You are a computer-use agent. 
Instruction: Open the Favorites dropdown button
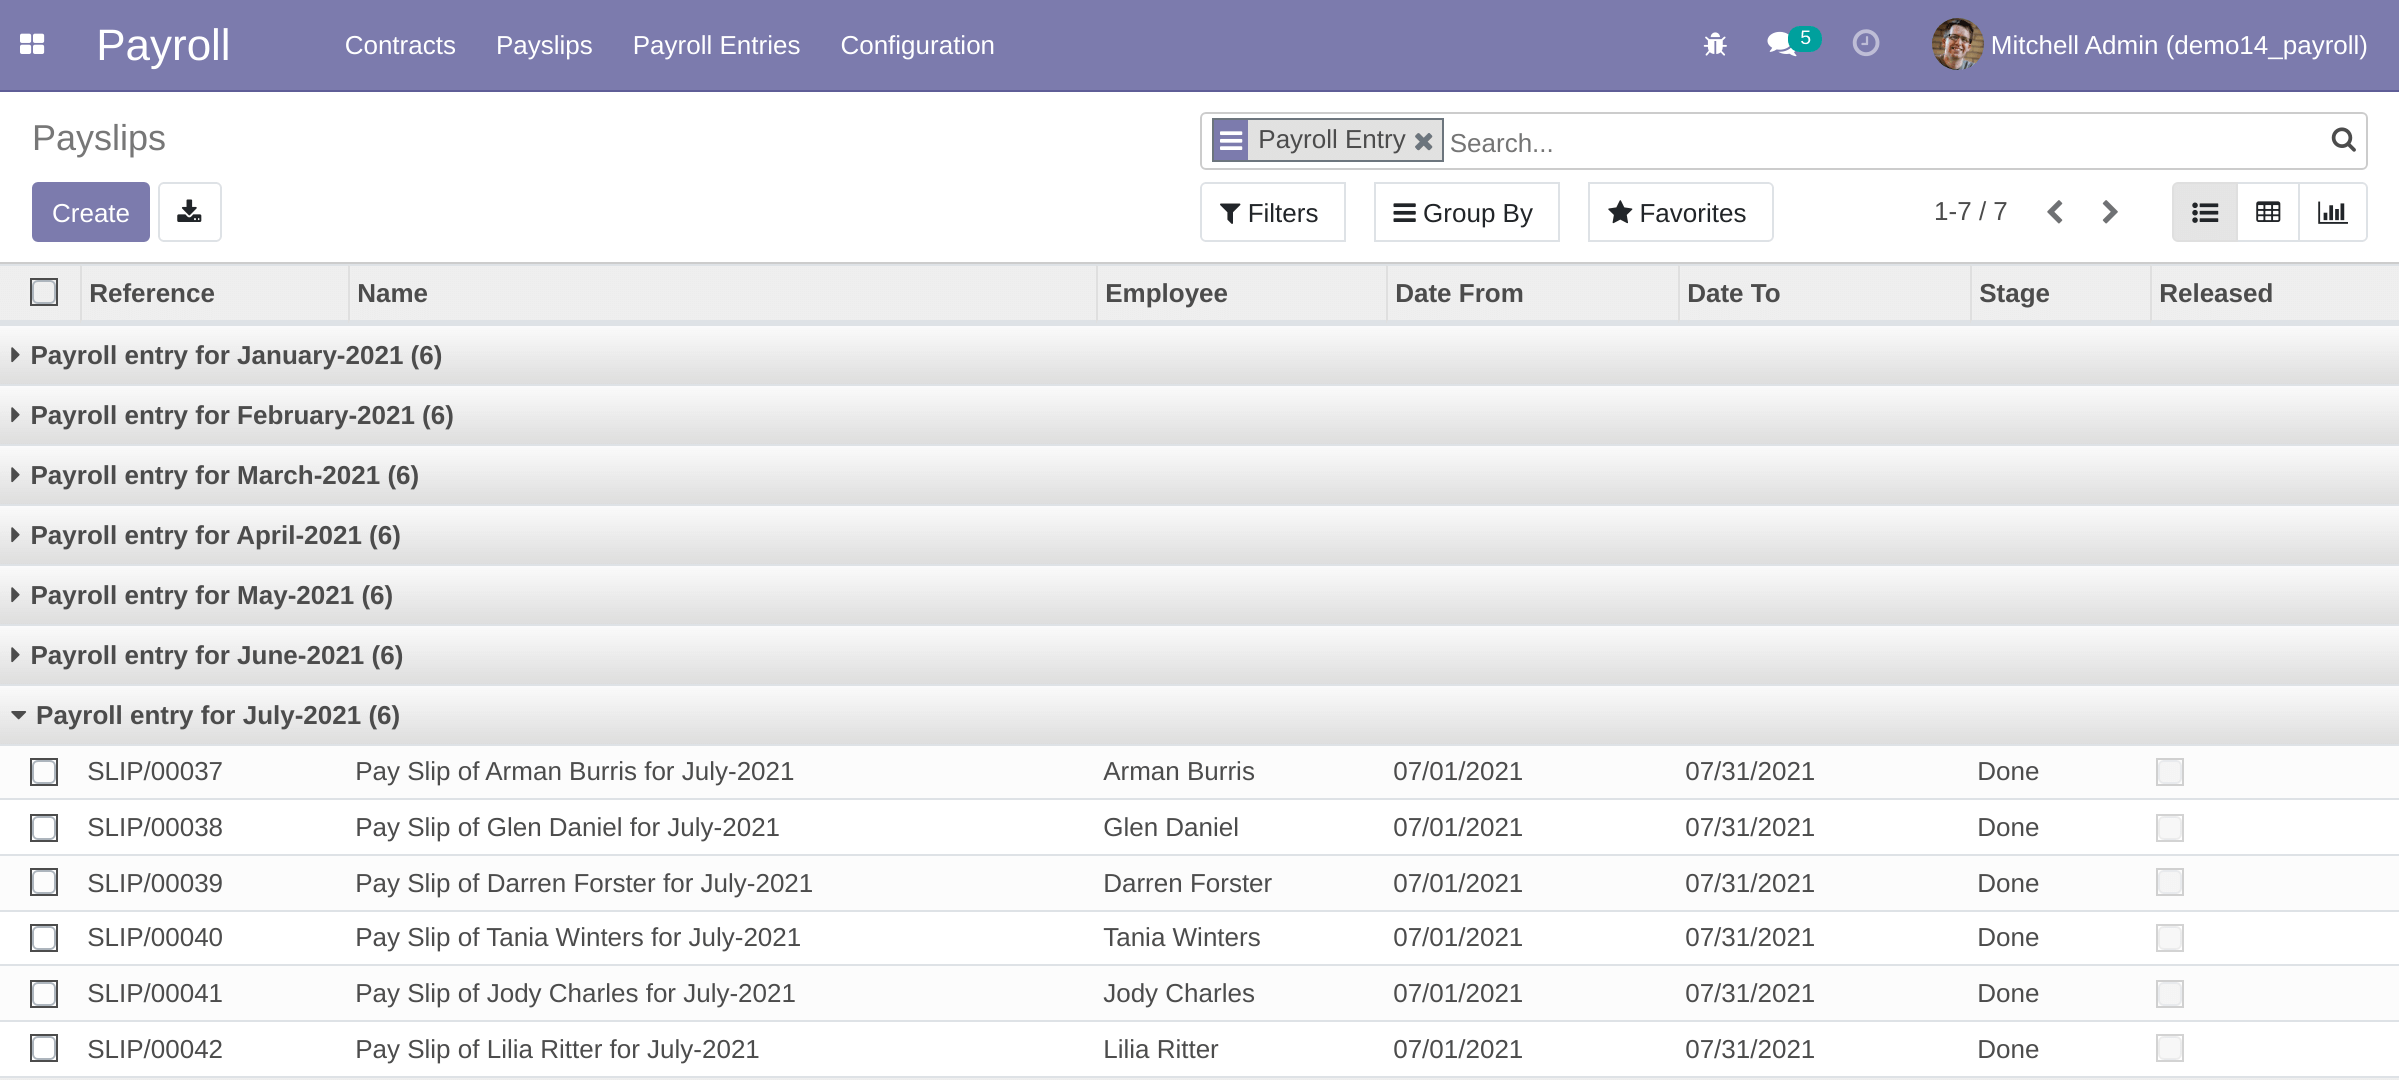[1679, 212]
